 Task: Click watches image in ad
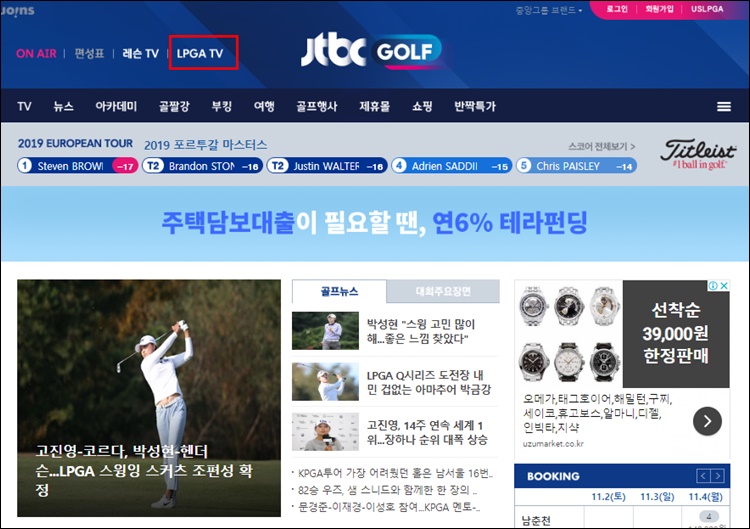tap(569, 333)
